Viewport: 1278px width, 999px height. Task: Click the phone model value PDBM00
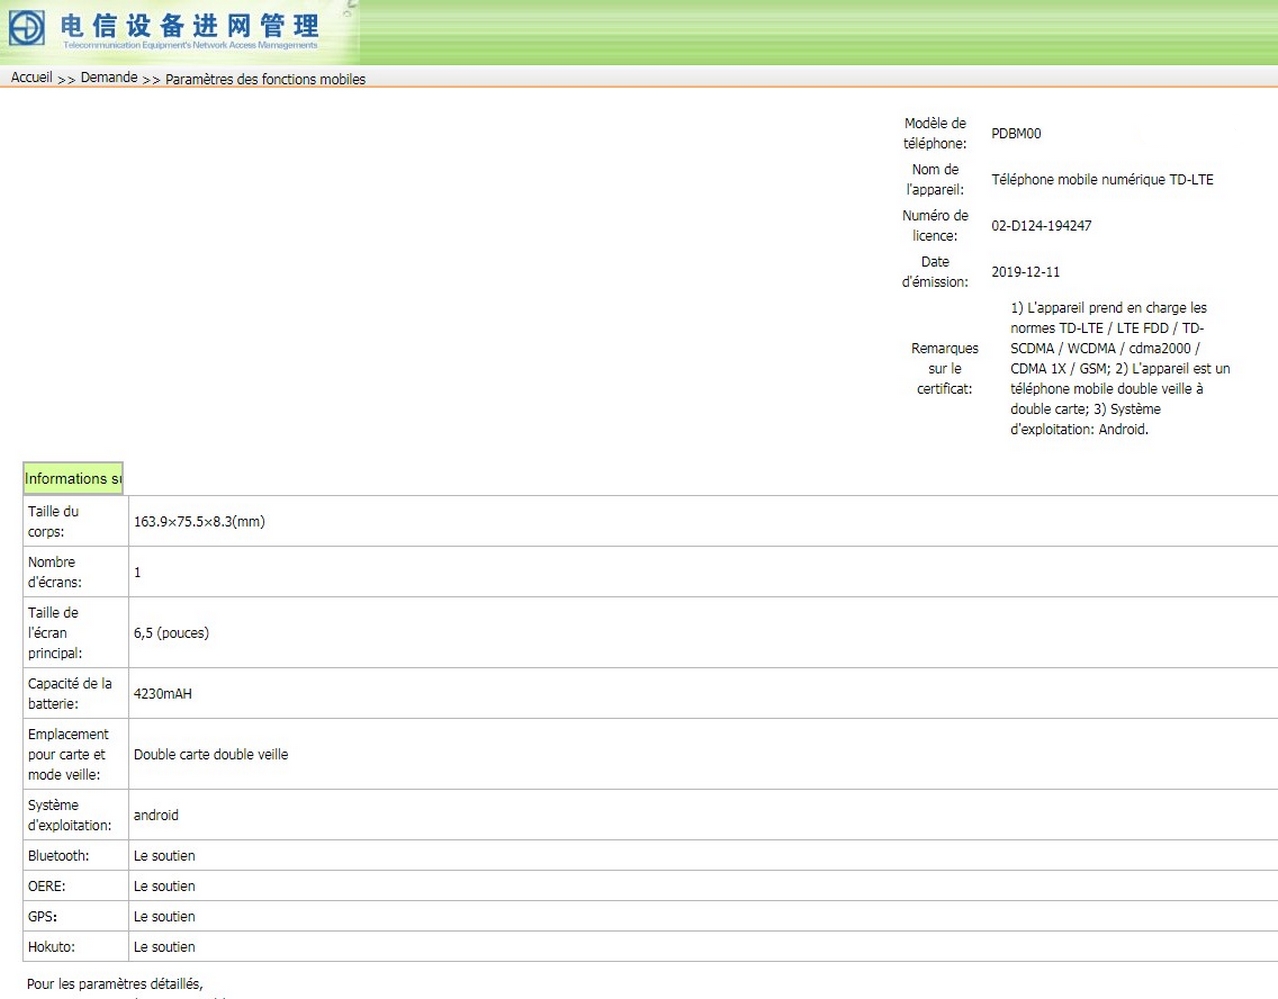(x=1016, y=134)
